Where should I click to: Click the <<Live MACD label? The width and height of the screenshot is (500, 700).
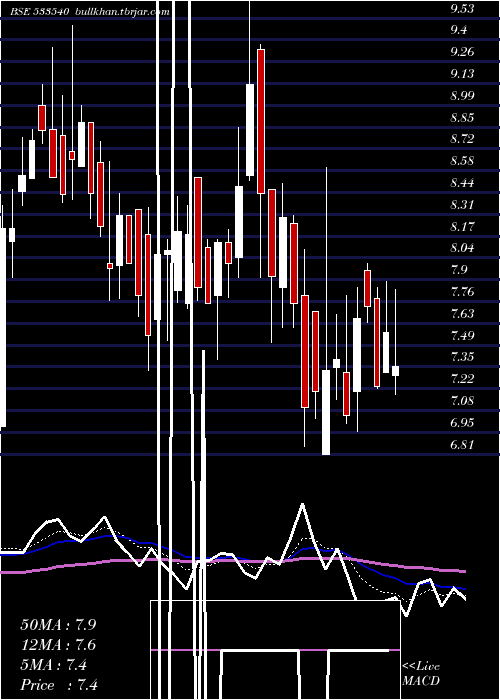(x=421, y=674)
